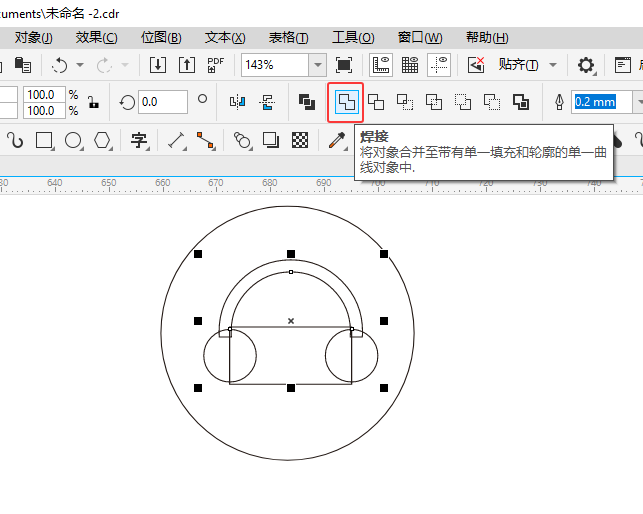Click the Mirror horizontally icon
The width and height of the screenshot is (643, 514).
click(x=237, y=102)
